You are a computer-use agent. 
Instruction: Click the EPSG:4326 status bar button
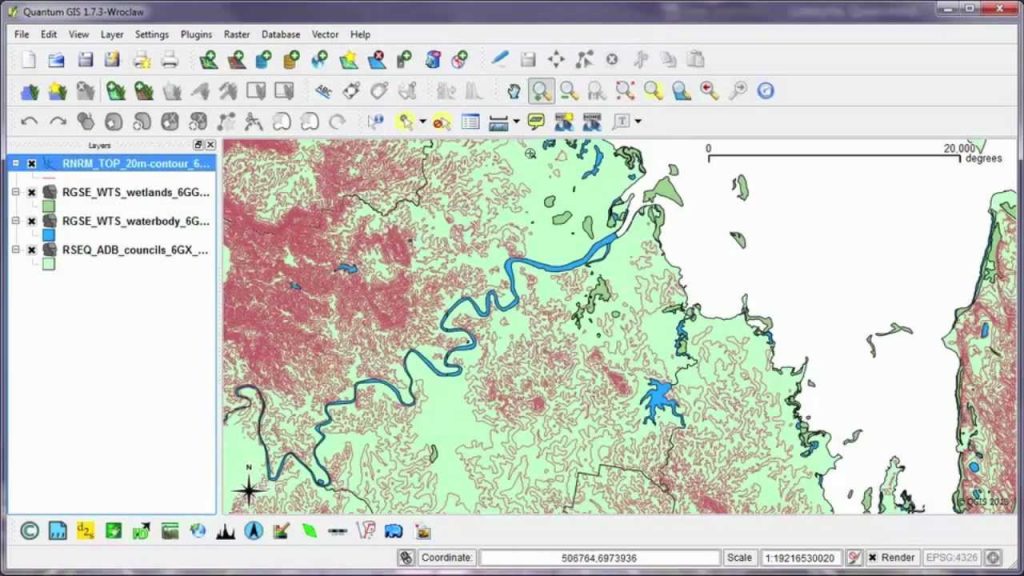point(950,557)
